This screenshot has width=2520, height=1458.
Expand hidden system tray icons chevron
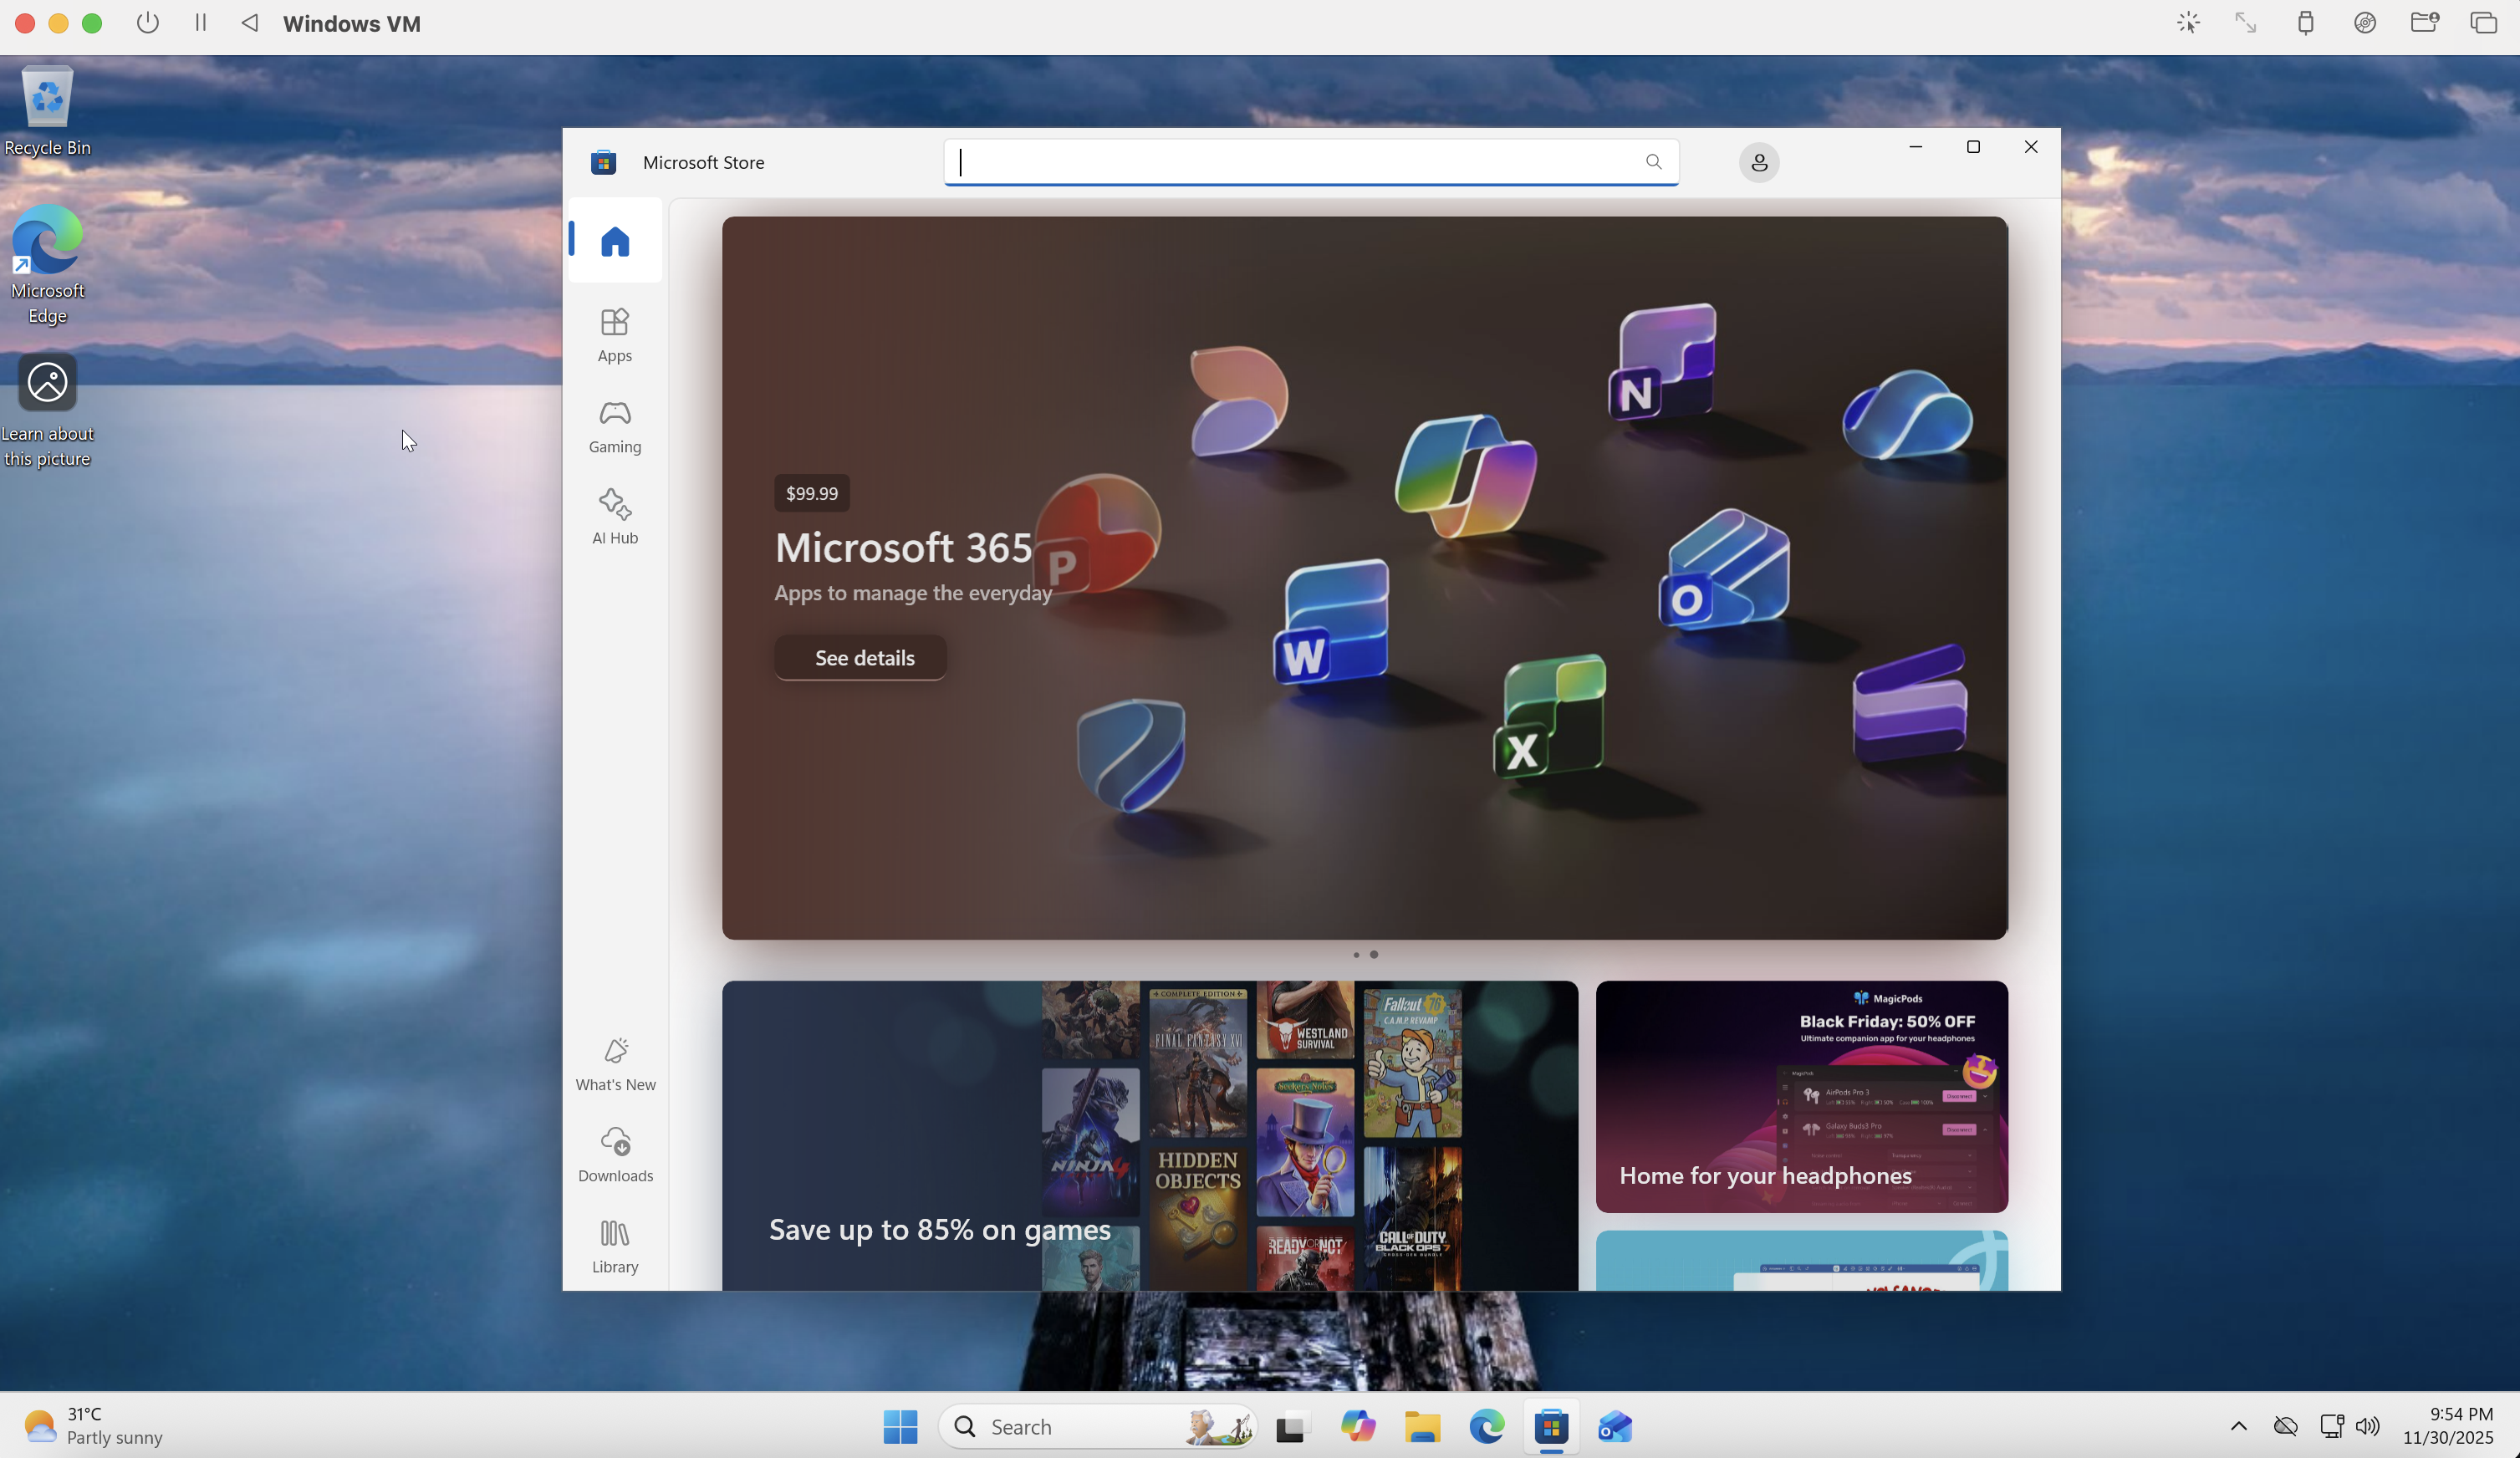(2238, 1426)
